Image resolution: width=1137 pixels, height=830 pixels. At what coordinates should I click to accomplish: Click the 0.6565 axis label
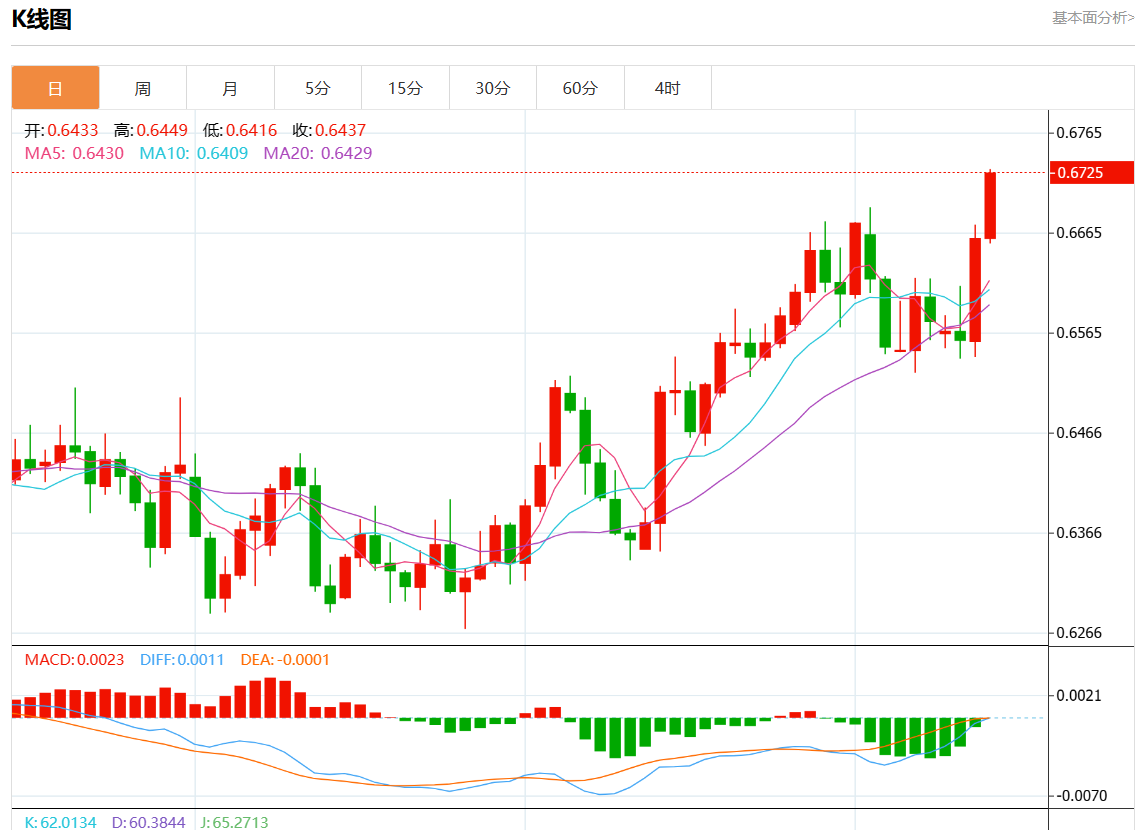1079,333
